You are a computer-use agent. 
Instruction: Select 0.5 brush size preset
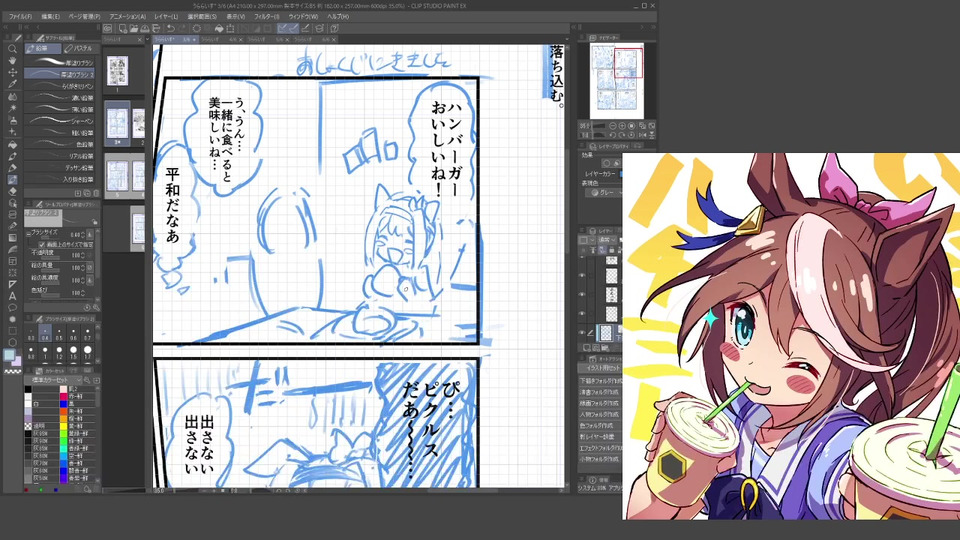[x=59, y=334]
